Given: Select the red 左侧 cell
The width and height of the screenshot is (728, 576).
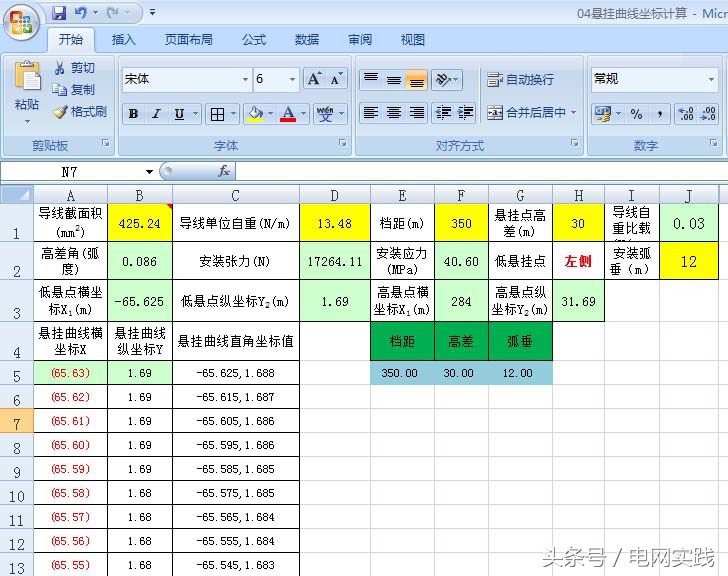Looking at the screenshot, I should pyautogui.click(x=578, y=261).
